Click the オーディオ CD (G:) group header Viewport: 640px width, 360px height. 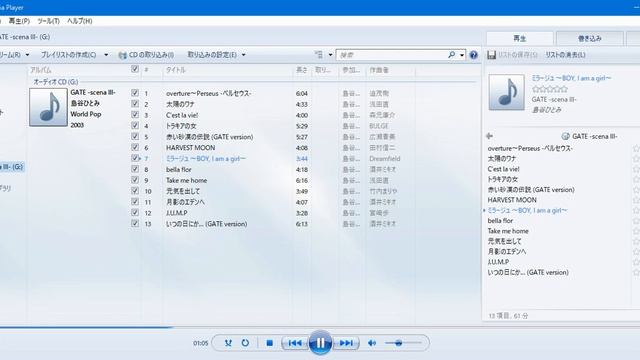click(56, 82)
